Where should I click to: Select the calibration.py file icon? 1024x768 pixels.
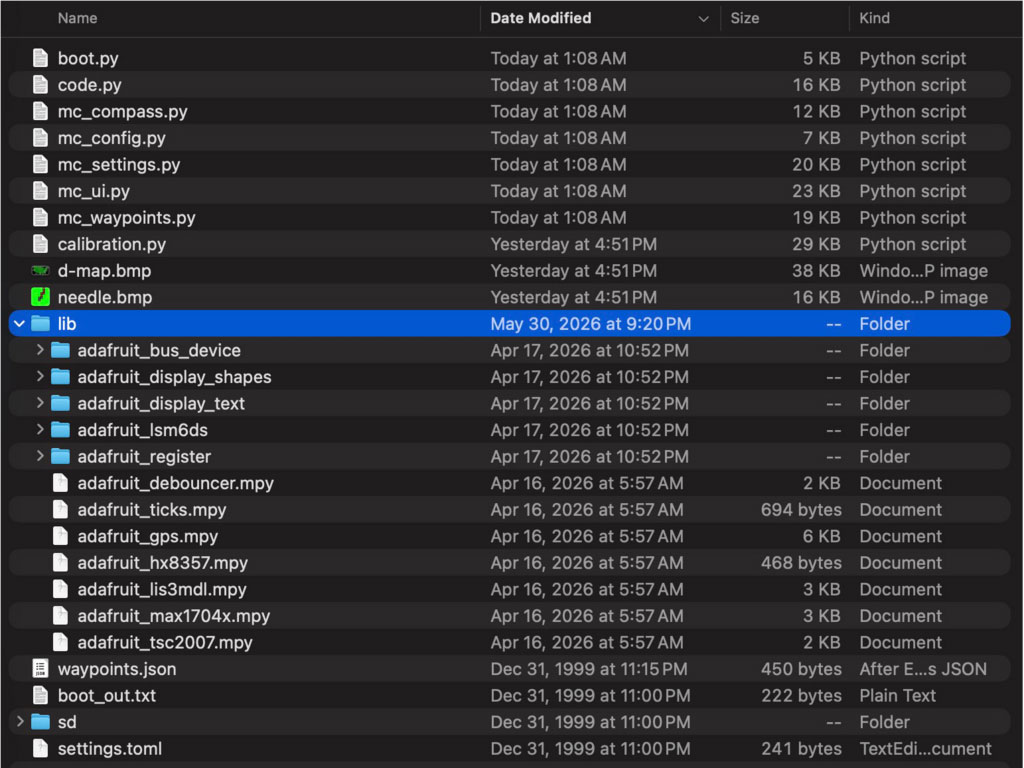point(40,244)
